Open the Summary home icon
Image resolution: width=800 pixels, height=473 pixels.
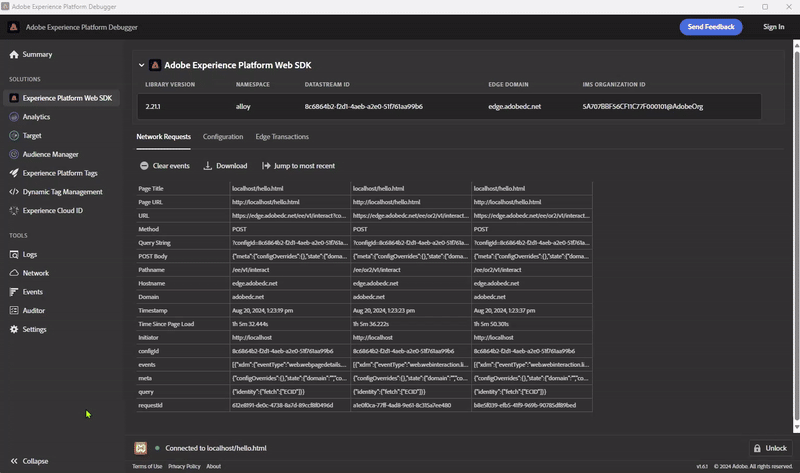(14, 55)
